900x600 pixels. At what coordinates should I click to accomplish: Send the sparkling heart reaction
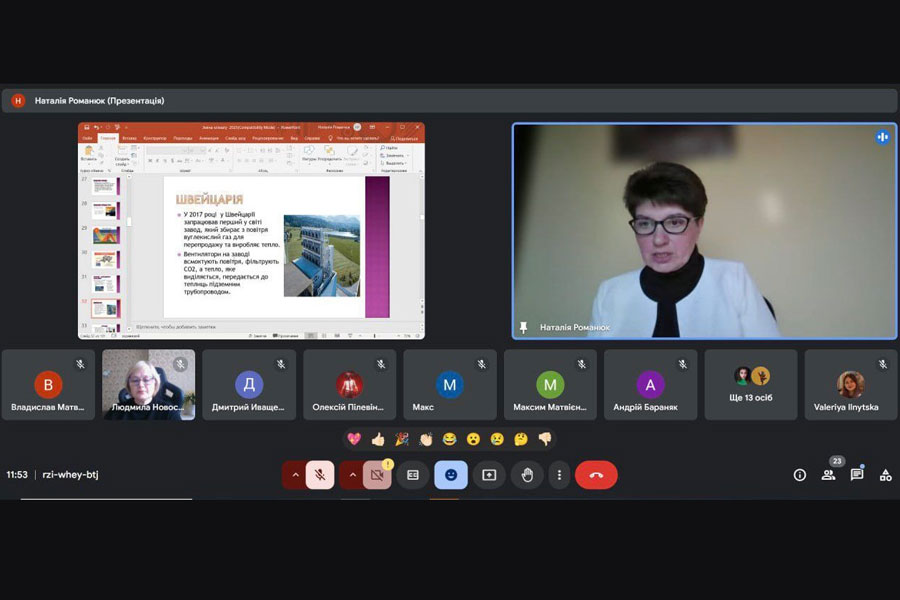point(354,439)
